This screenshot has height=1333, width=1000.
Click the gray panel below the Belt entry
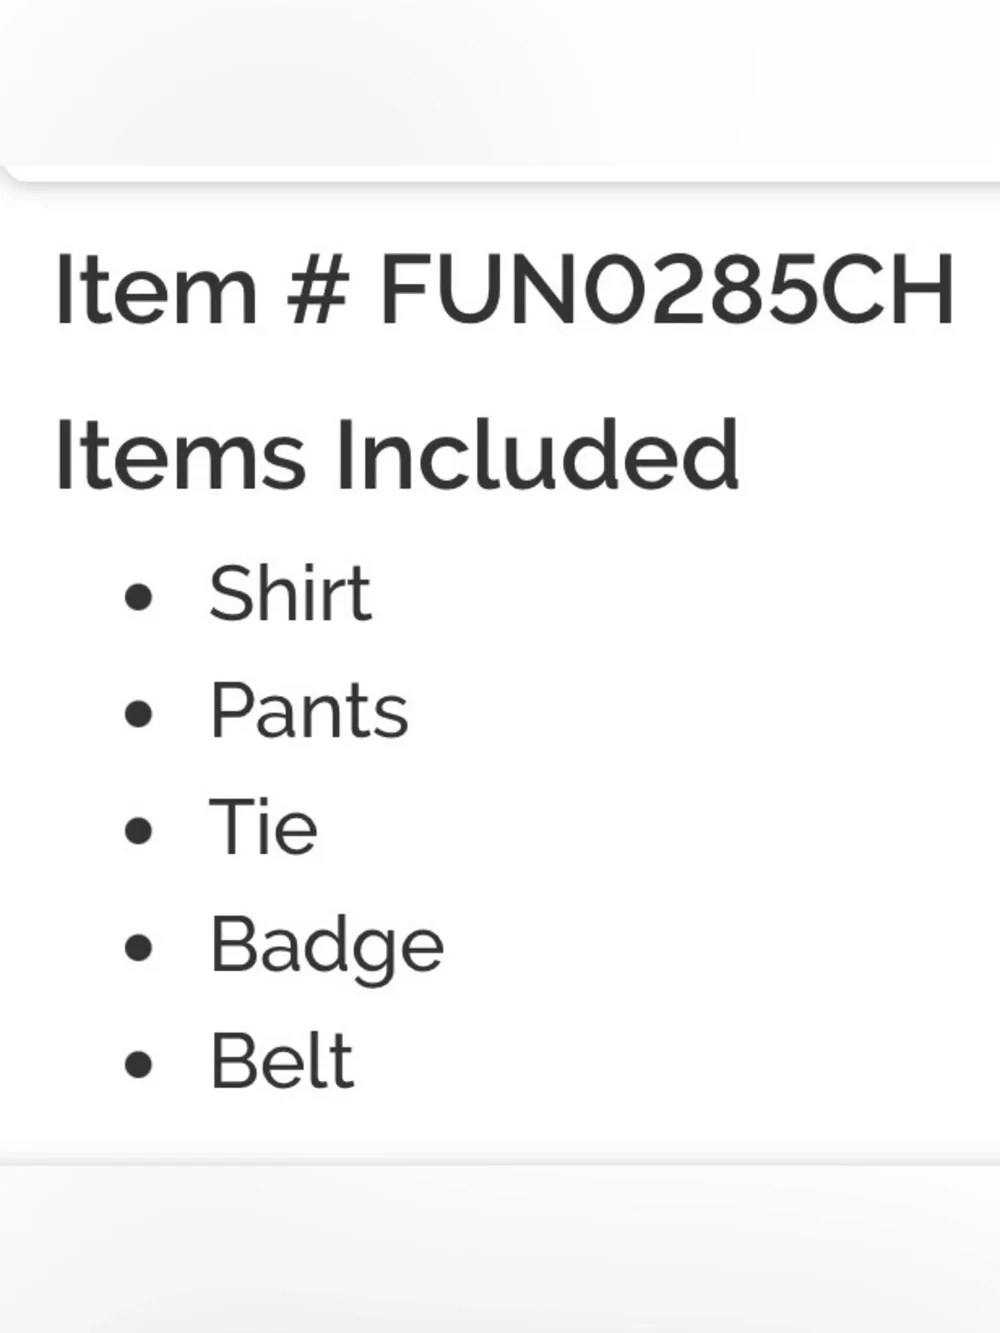tap(500, 1249)
